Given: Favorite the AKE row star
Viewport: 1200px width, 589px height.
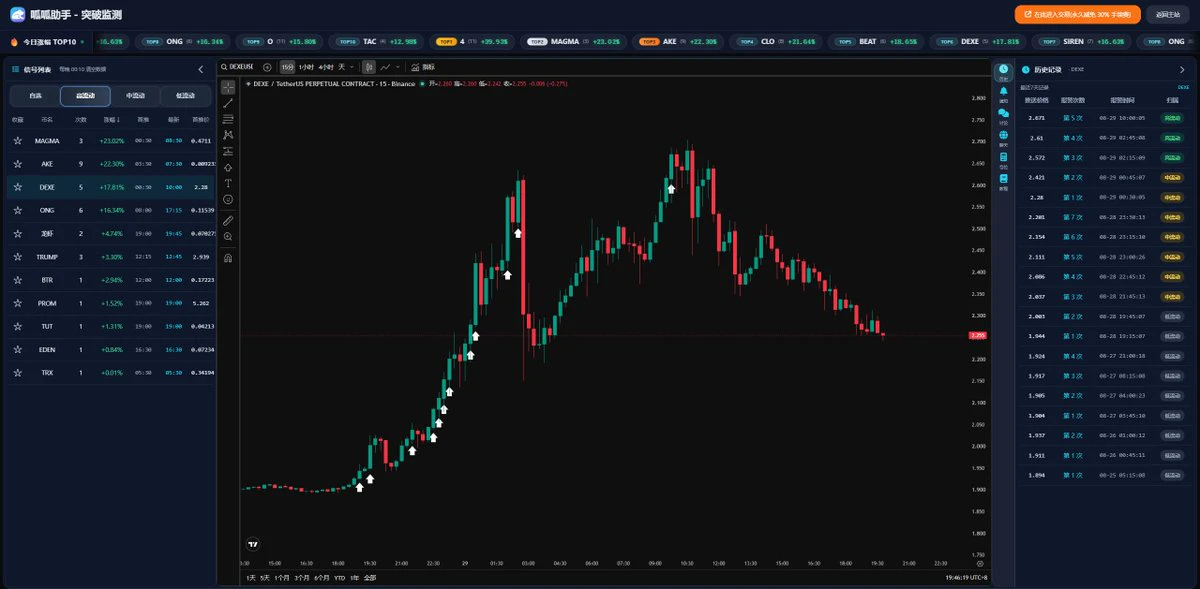Looking at the screenshot, I should 17,164.
